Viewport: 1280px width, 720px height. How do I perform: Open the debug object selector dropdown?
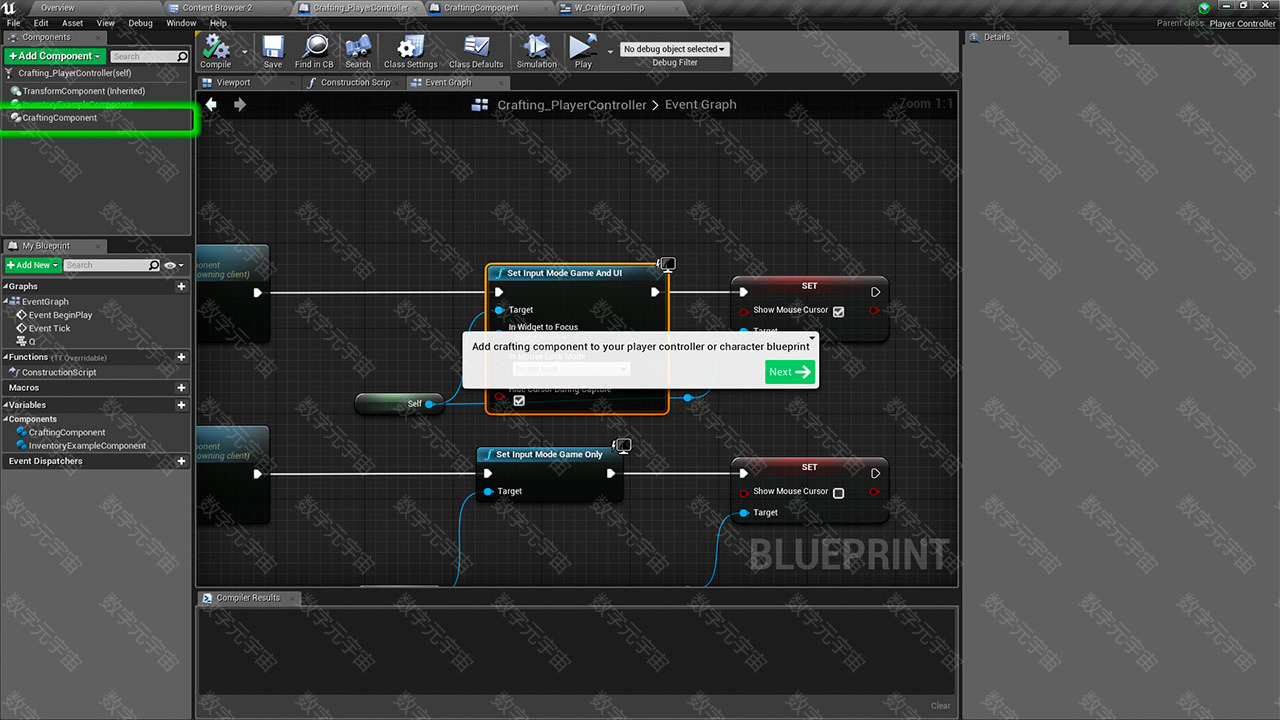click(x=674, y=49)
